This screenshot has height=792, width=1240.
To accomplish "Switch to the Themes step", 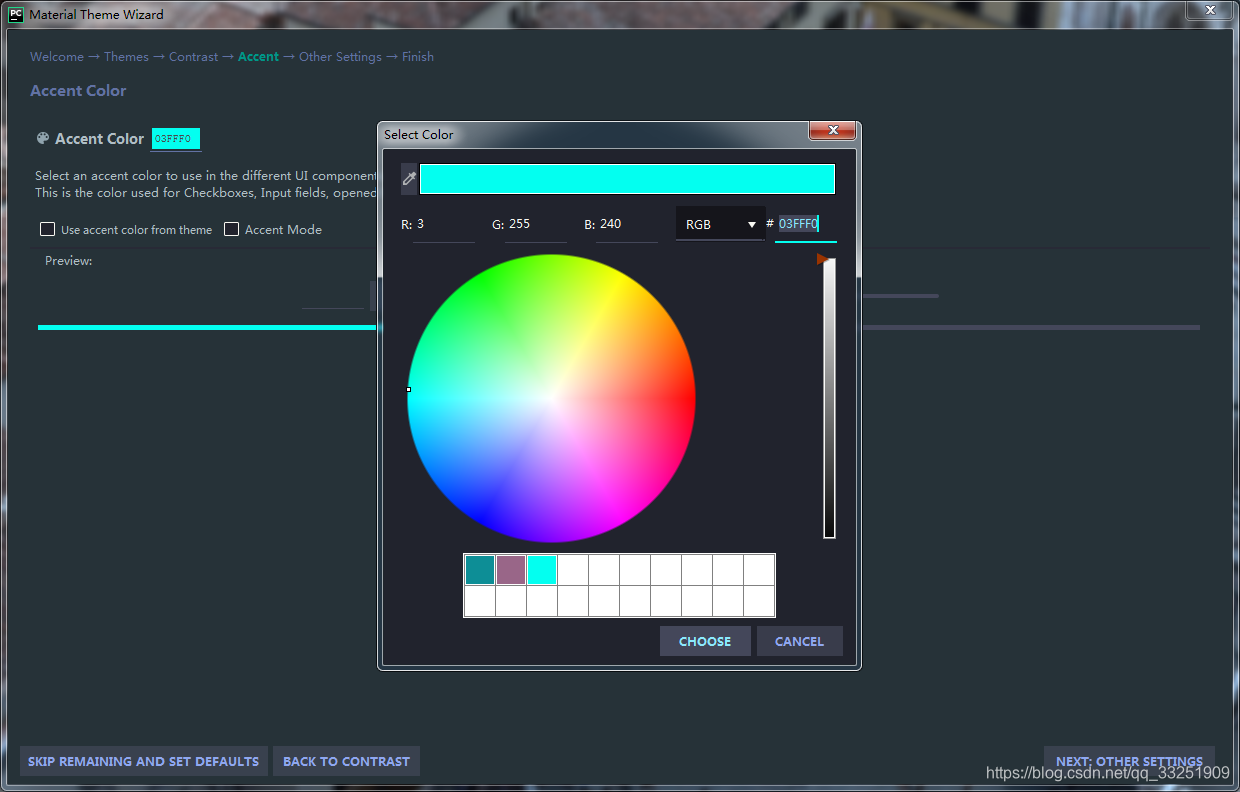I will pyautogui.click(x=126, y=56).
